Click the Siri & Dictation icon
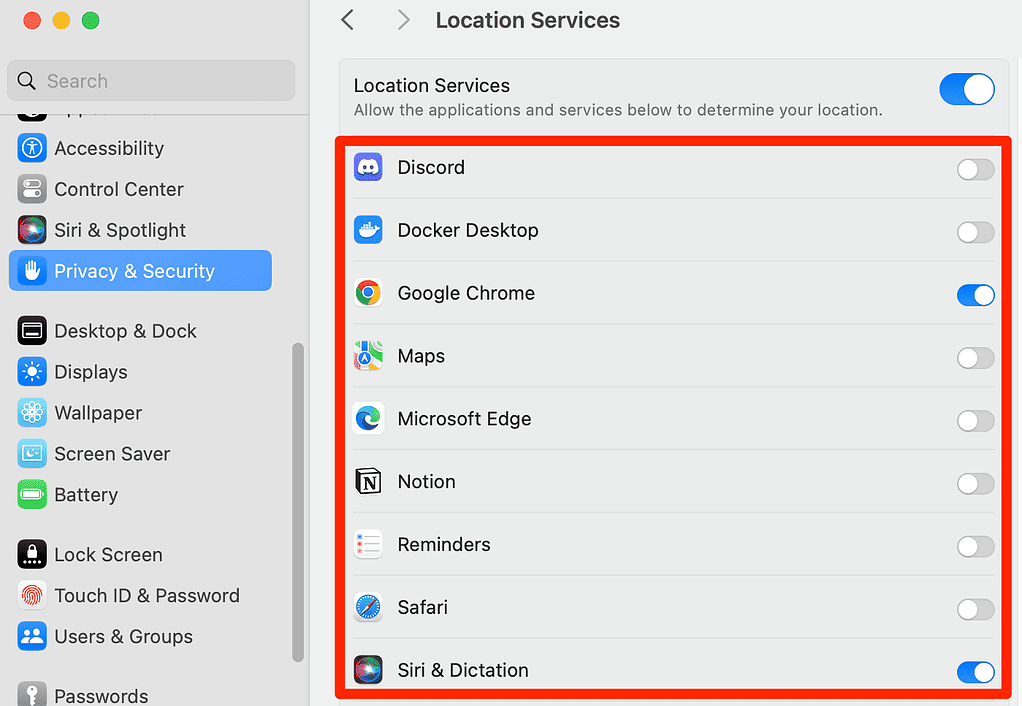 click(x=367, y=670)
